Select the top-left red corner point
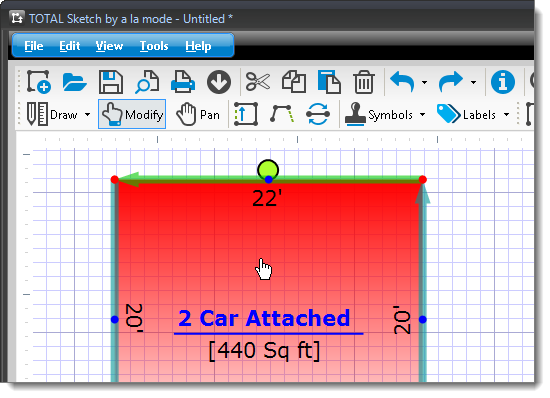This screenshot has height=398, width=550. (x=115, y=180)
